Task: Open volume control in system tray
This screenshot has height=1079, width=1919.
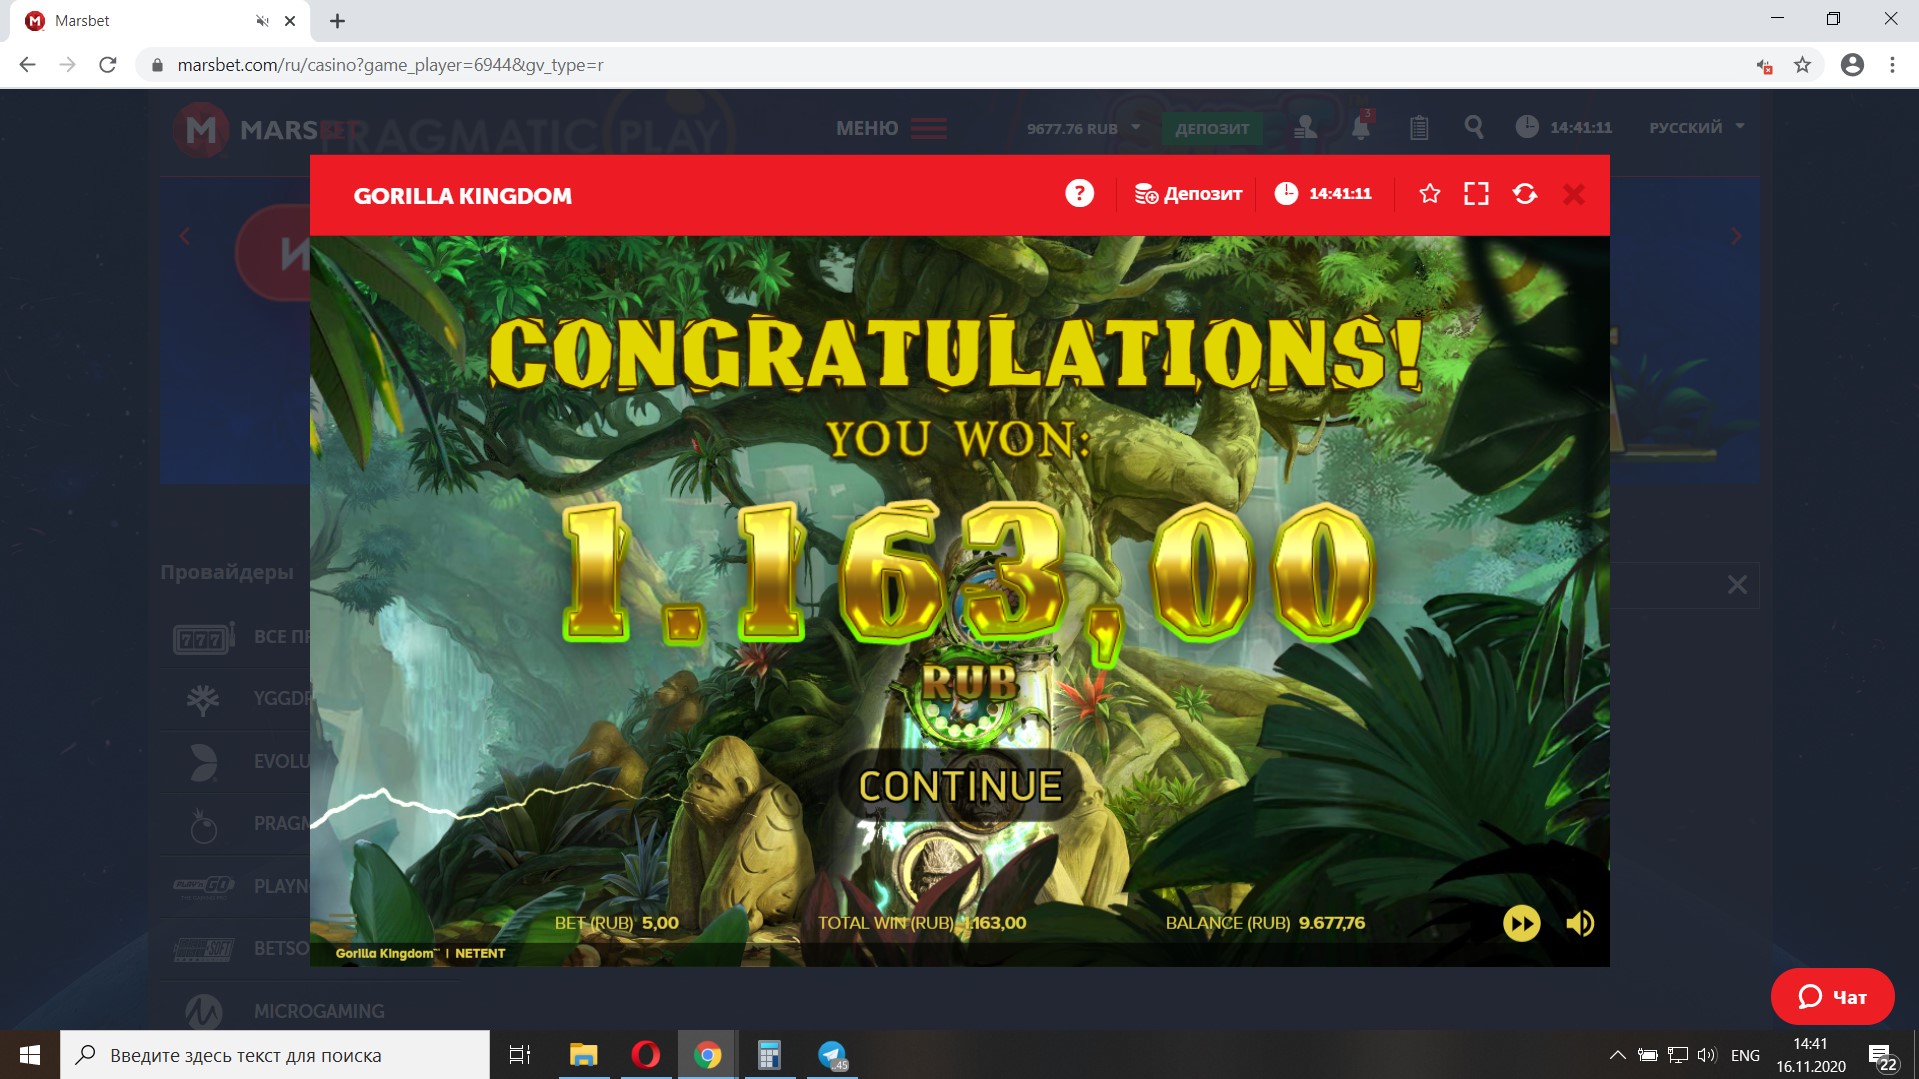Action: tap(1707, 1055)
